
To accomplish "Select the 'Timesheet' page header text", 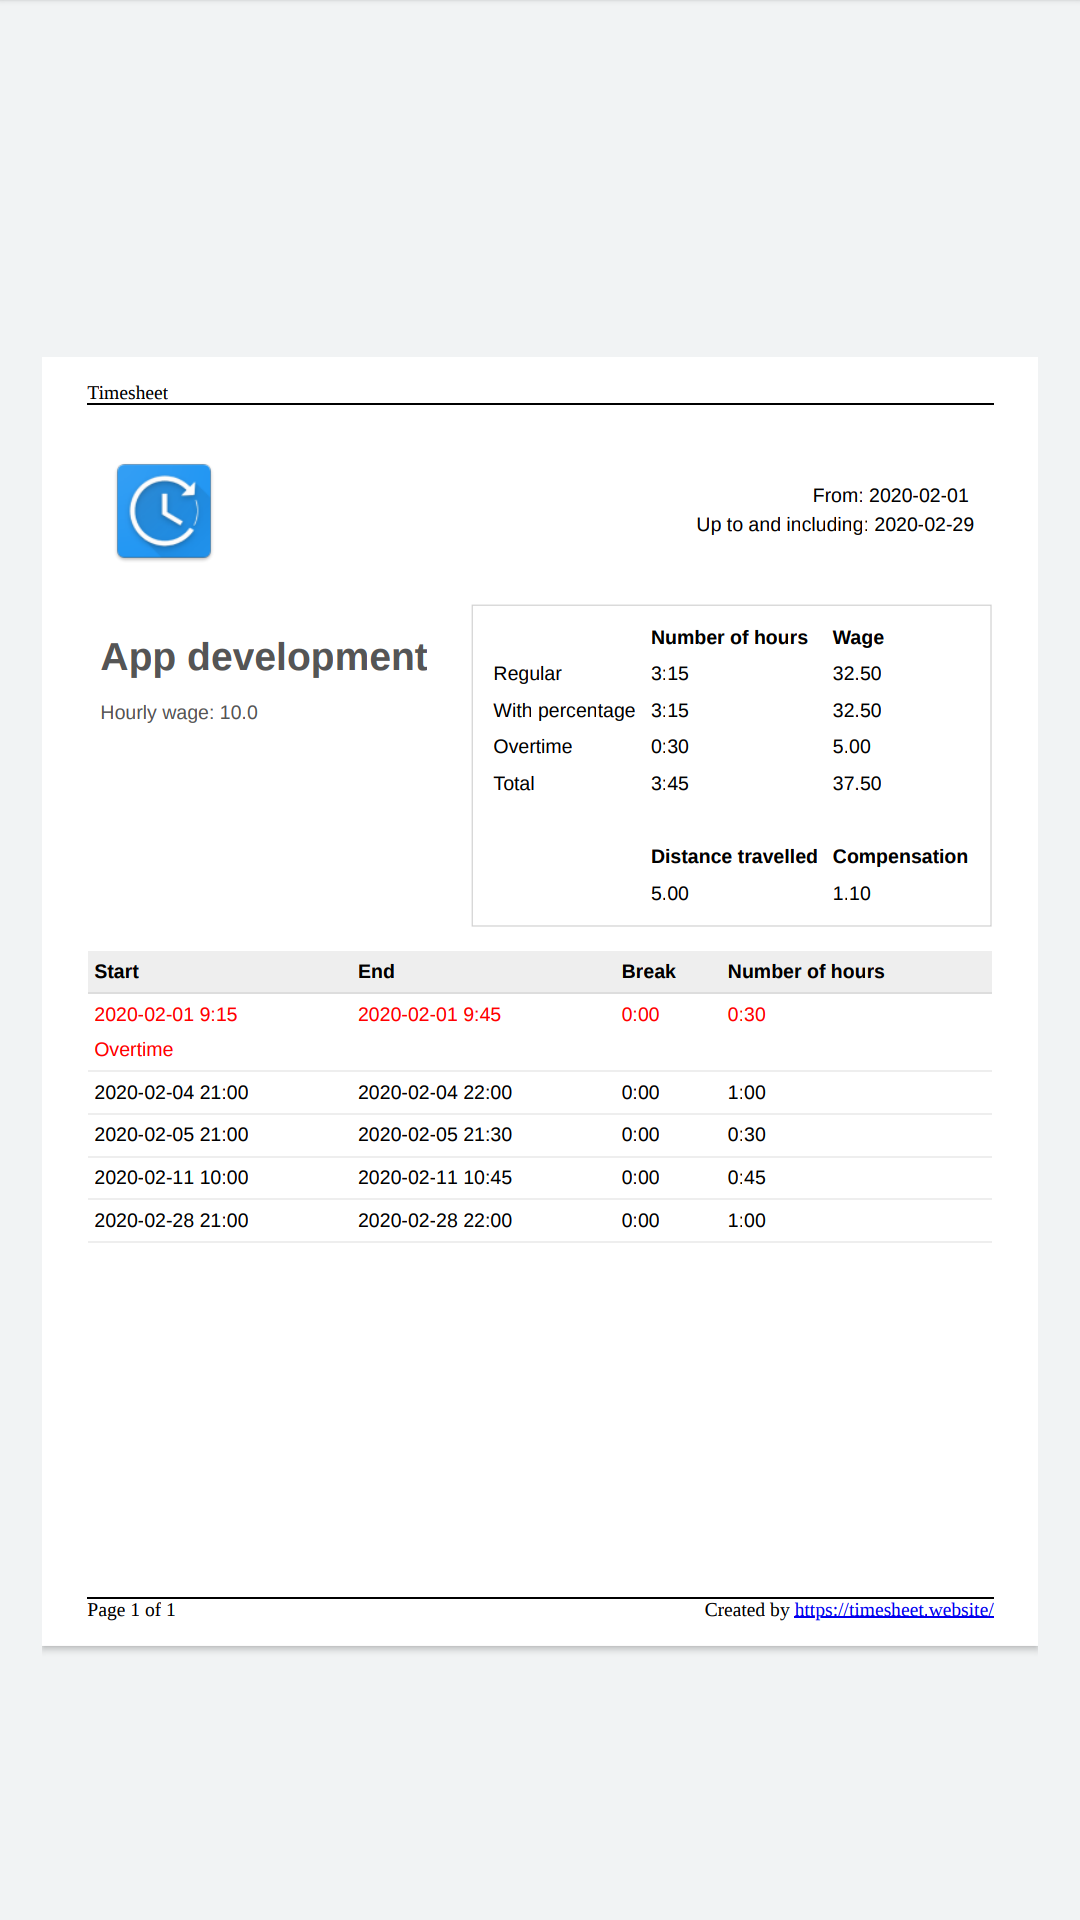I will tap(128, 393).
